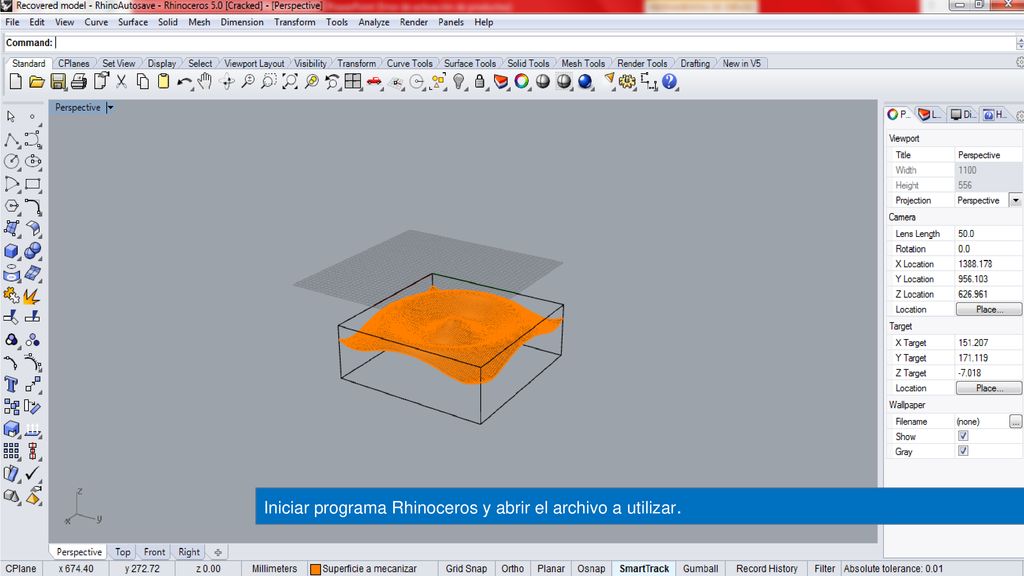Switch to the Front viewport tab
Screen dimensions: 1024x576
point(154,552)
